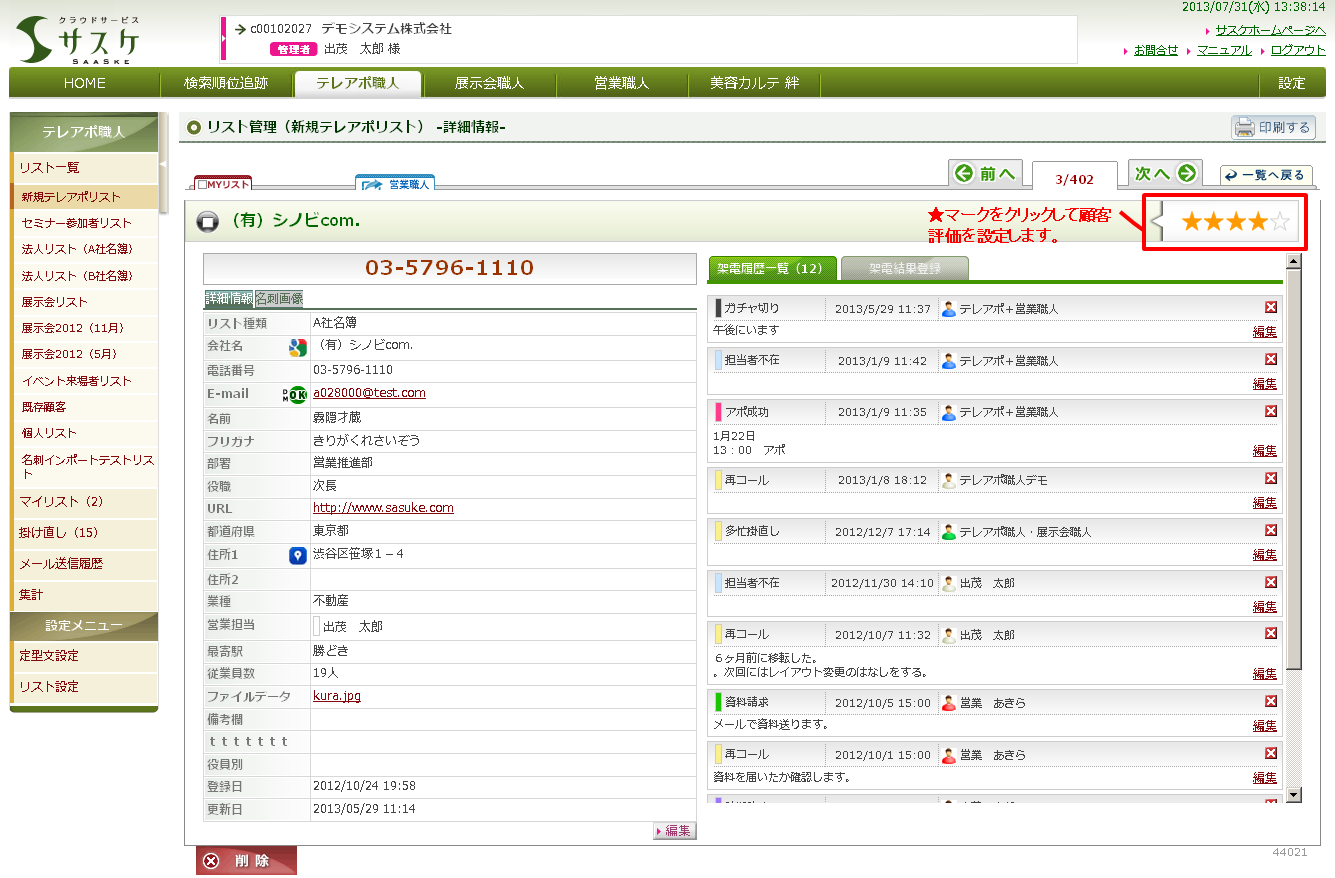The width and height of the screenshot is (1335, 878).
Task: Delete the ガチャ切り call history entry
Action: tap(1271, 308)
